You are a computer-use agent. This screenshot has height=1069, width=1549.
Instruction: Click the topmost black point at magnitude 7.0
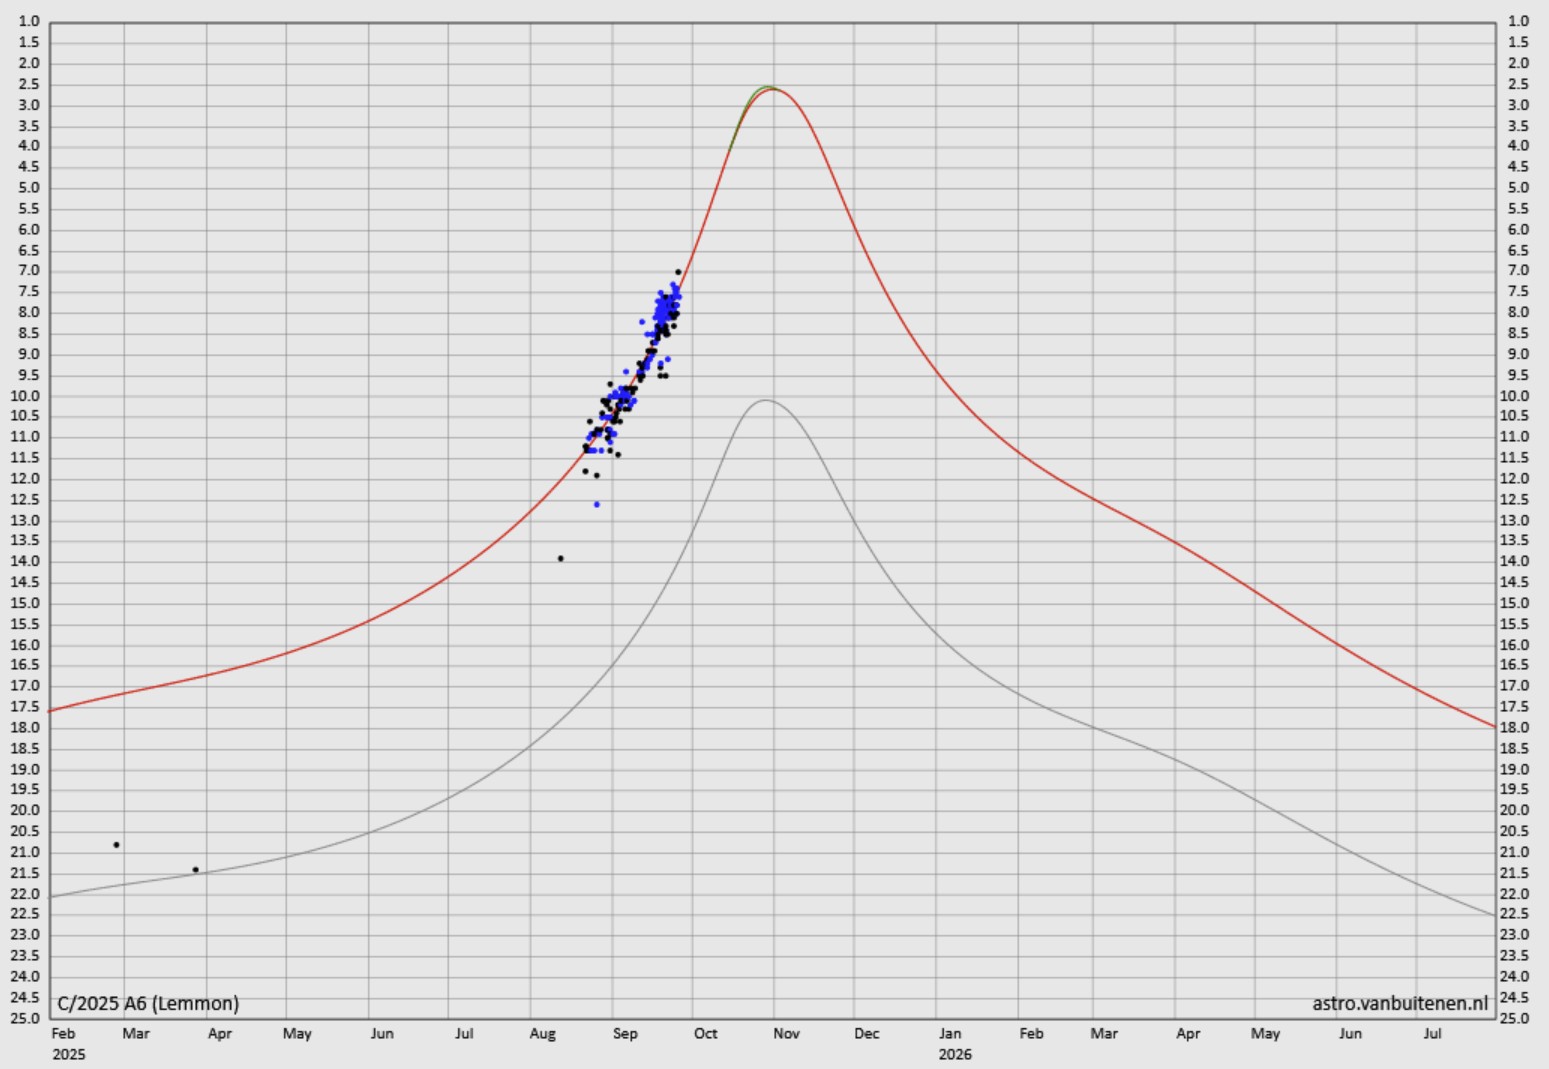(678, 272)
